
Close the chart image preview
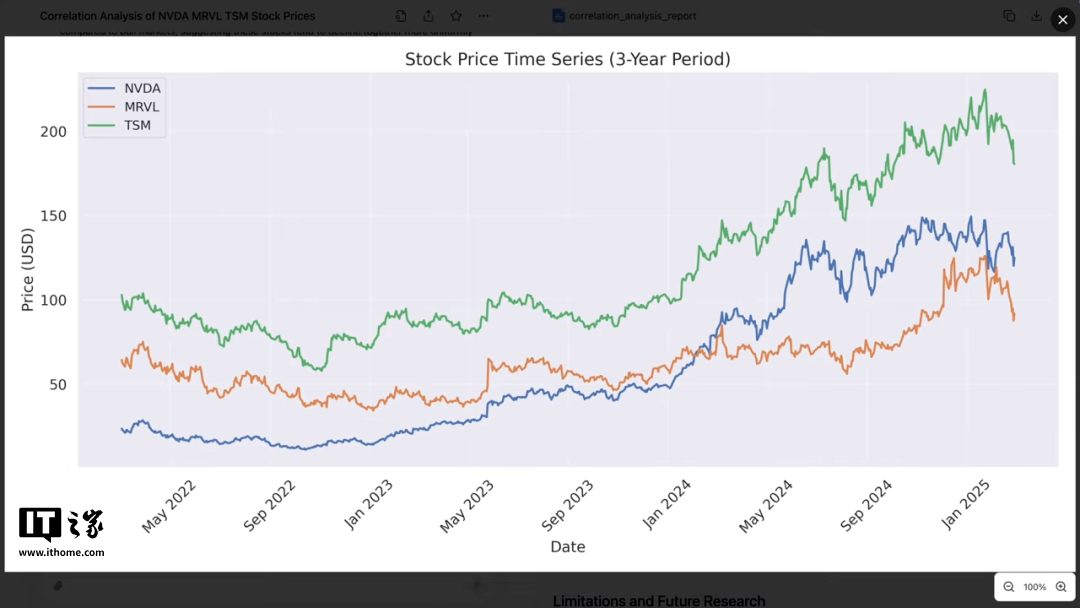coord(1062,19)
